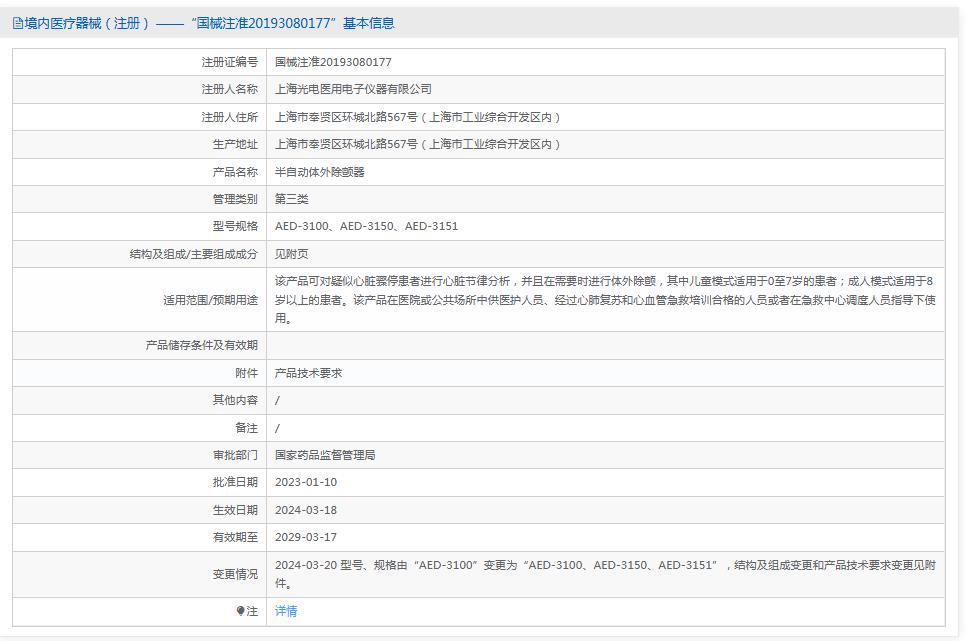Screen dimensions: 966x641
Task: Click the 适用范围/预期用途 row label
Action: 211,300
